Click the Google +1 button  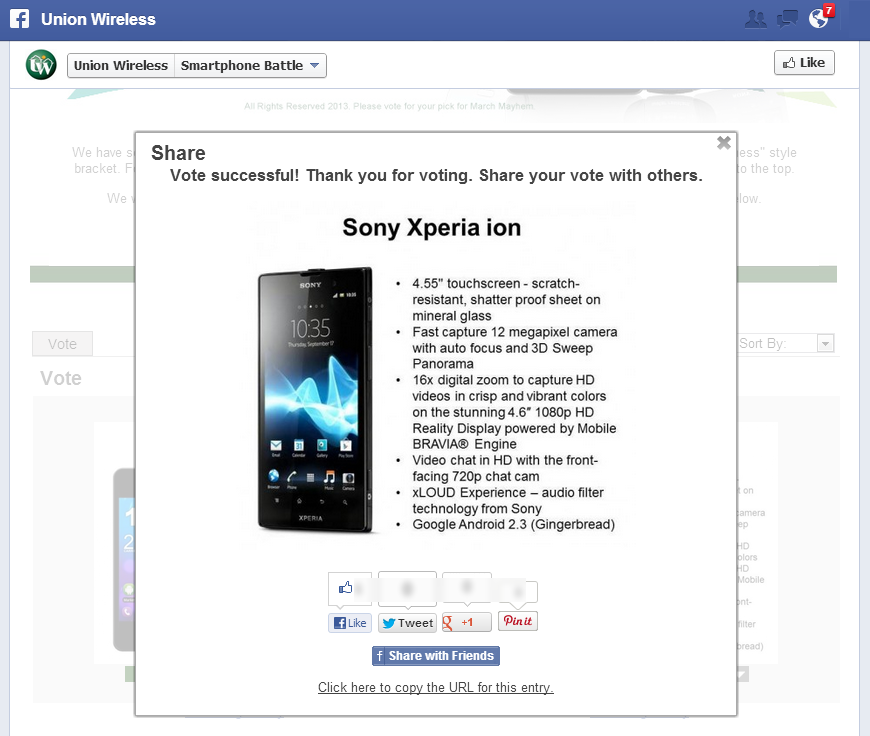pos(467,622)
